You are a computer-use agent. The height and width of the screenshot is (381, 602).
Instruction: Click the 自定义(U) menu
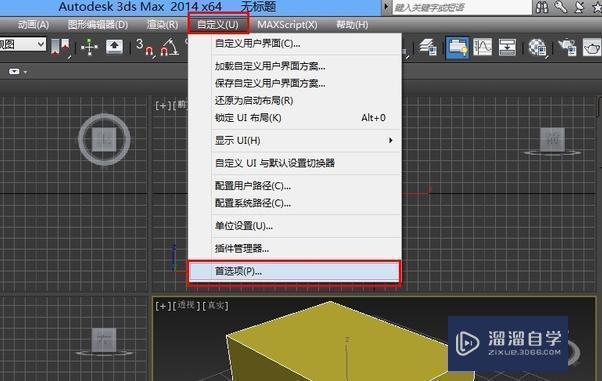coord(218,25)
